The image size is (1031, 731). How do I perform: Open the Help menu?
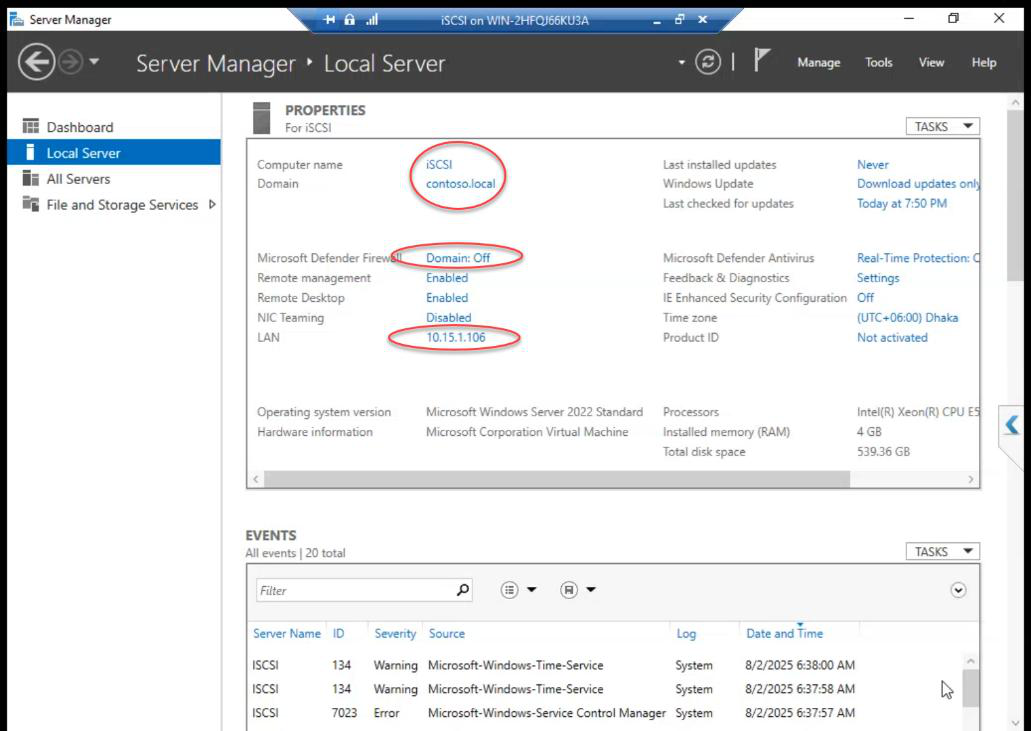click(x=984, y=62)
